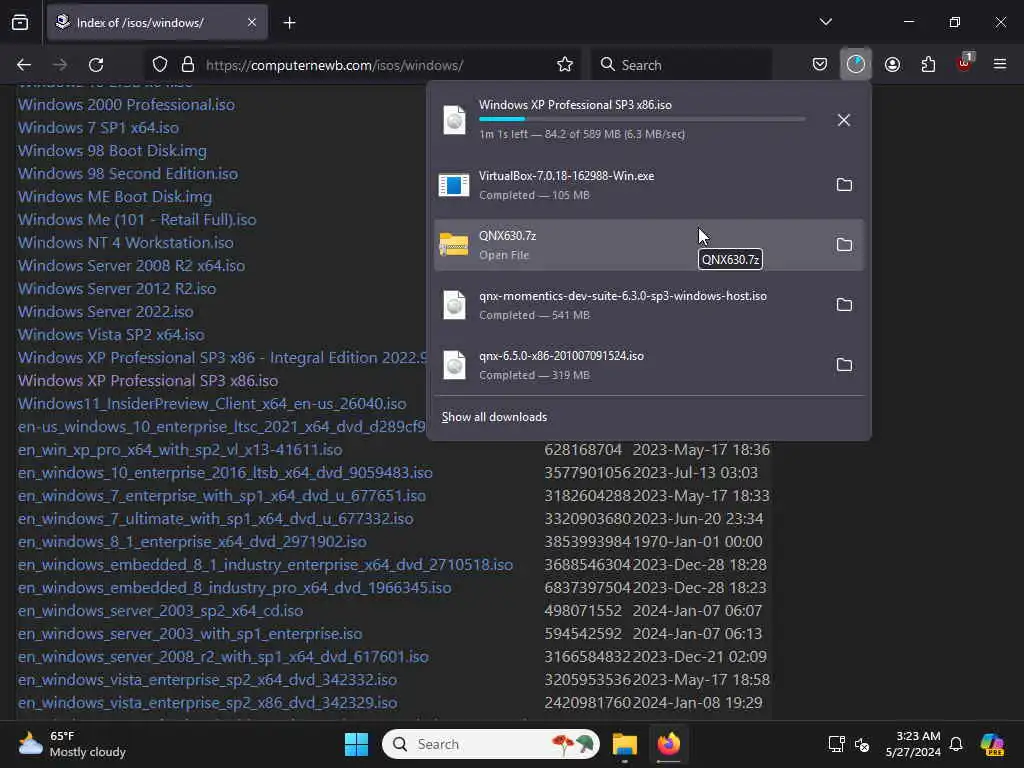1024x768 pixels.
Task: Open Windows ME Boot Disk.img link
Action: pyautogui.click(x=115, y=197)
